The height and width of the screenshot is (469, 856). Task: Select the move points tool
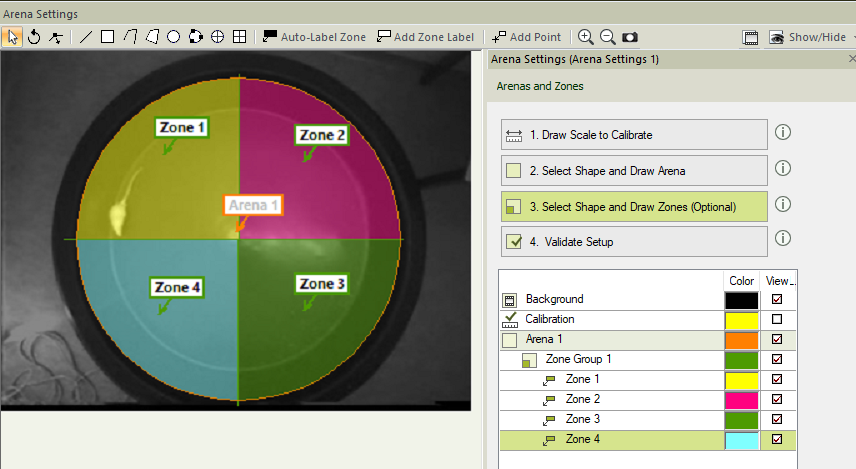click(x=56, y=37)
